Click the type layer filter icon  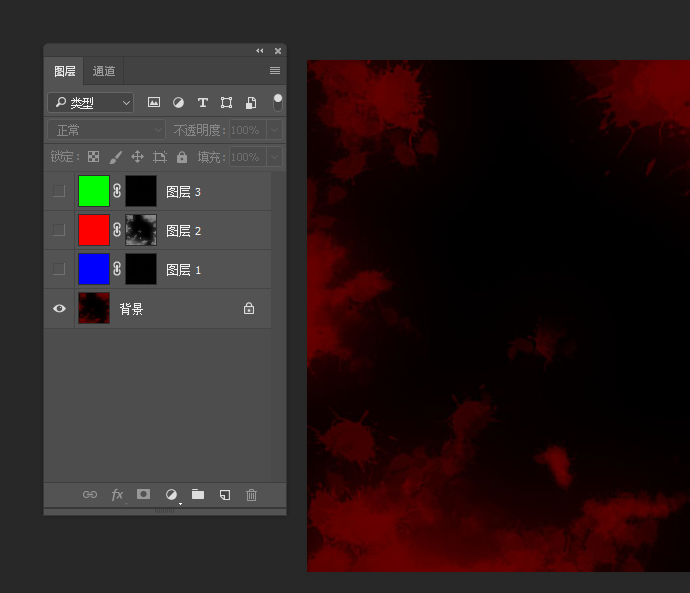coord(202,102)
